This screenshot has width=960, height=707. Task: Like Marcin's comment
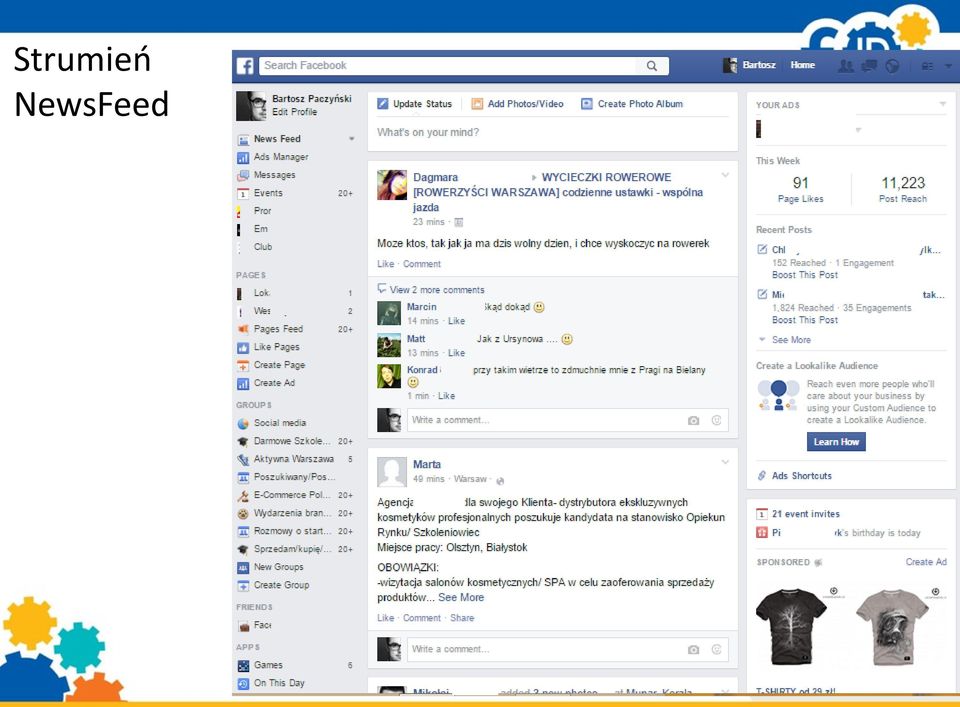coord(456,321)
